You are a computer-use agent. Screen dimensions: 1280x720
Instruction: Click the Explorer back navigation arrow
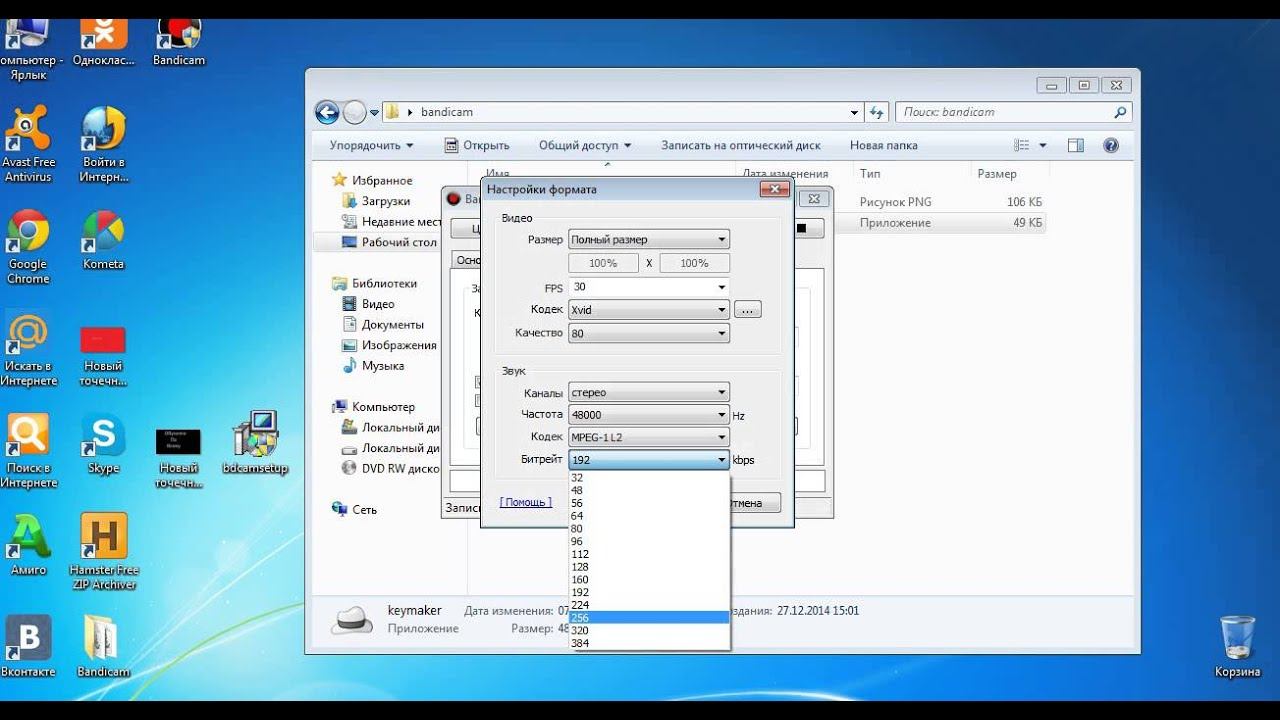pos(327,112)
